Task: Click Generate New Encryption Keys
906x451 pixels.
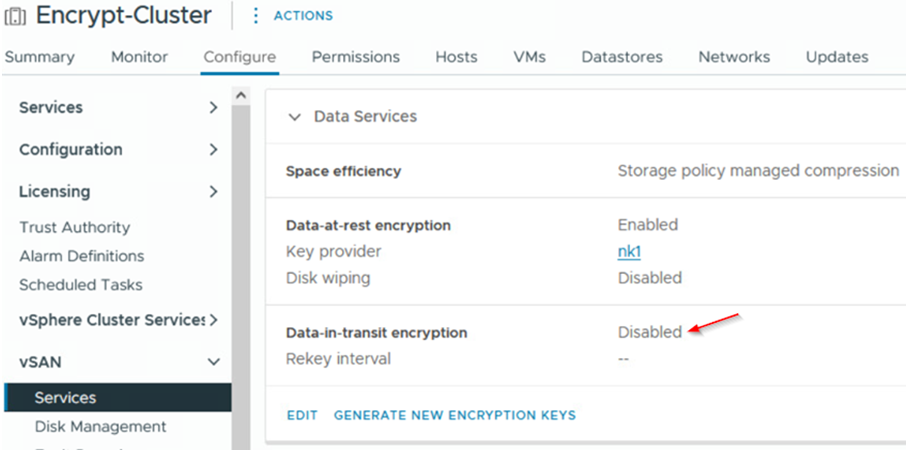Action: pyautogui.click(x=455, y=415)
